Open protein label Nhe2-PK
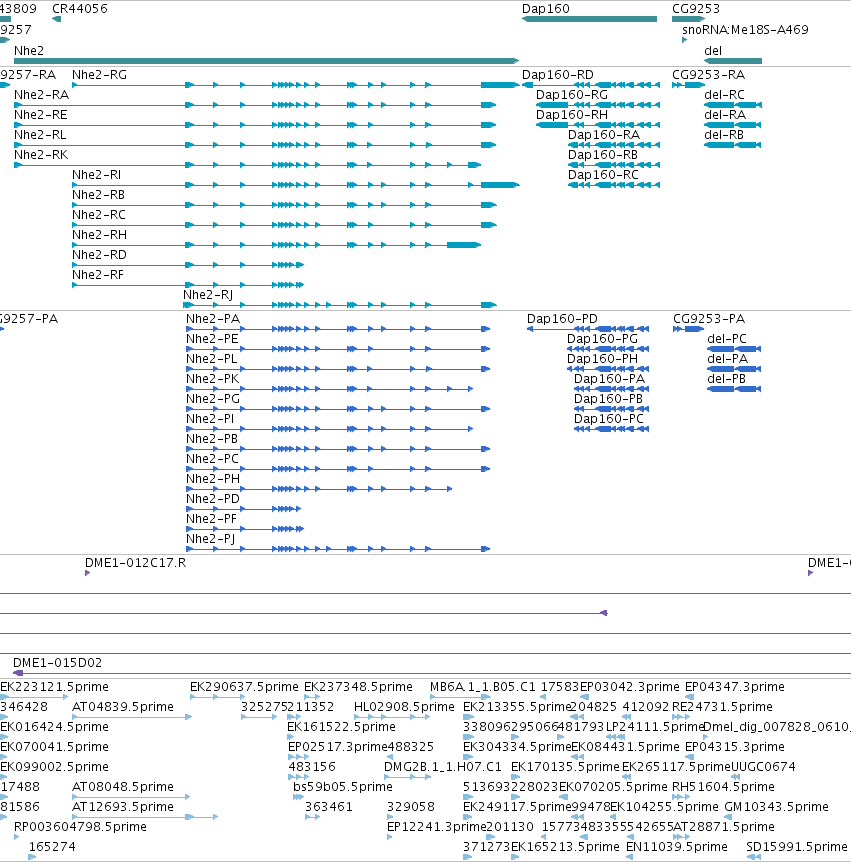Viewport: 851px width, 862px height. pos(212,379)
